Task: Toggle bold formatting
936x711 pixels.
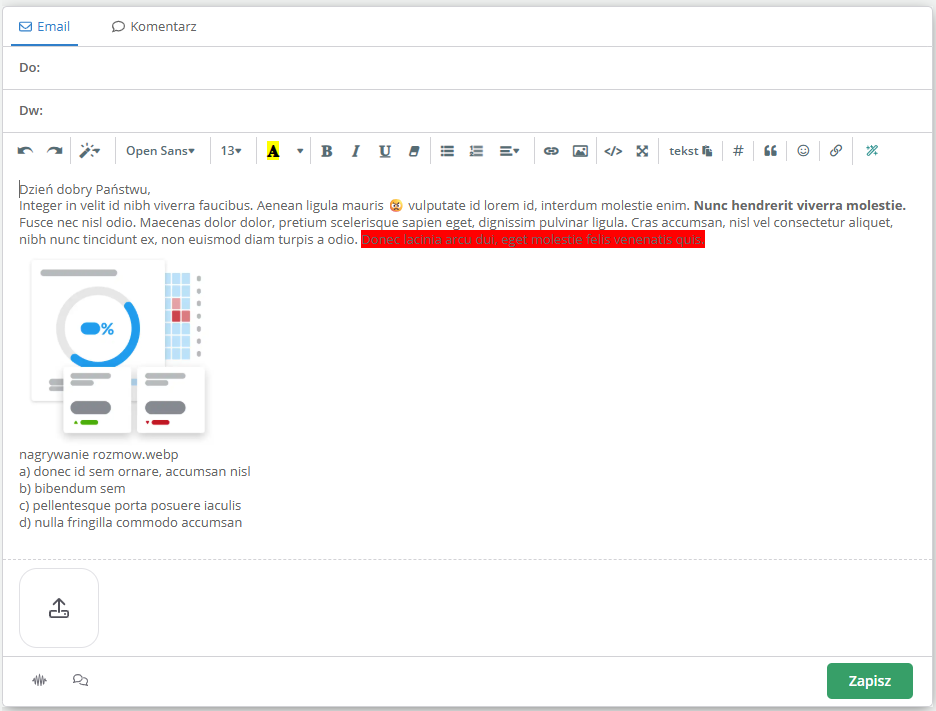Action: 327,151
